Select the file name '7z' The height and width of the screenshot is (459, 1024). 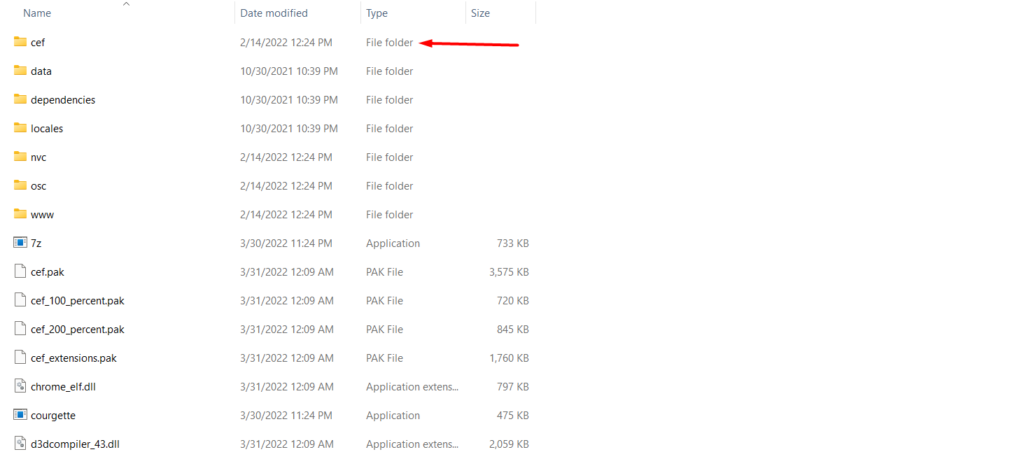[x=36, y=243]
